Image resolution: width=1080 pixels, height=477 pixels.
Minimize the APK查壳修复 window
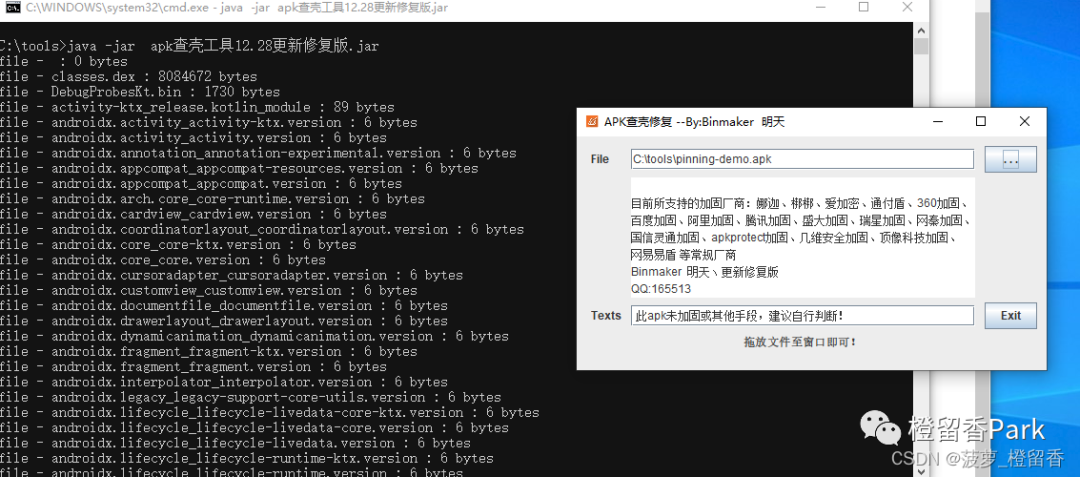coord(936,122)
